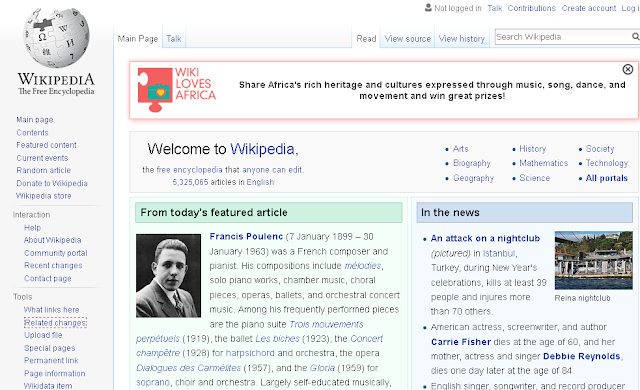Open Upload file link
This screenshot has width=640, height=390.
click(x=43, y=335)
